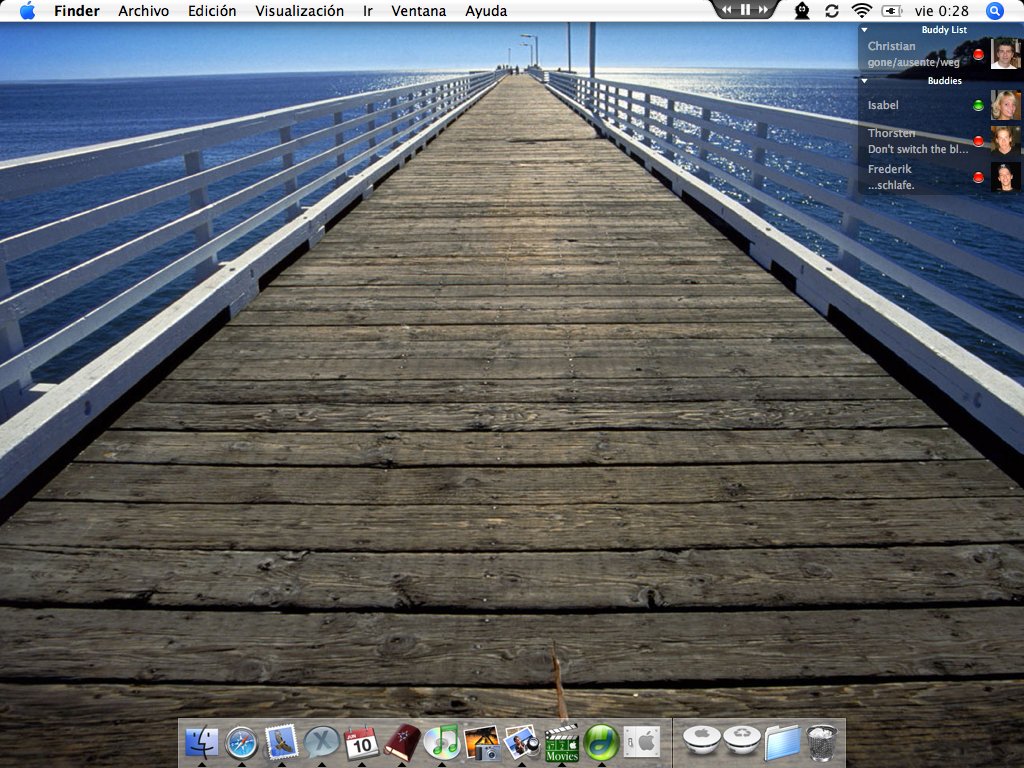
Task: Click the recycle-logo bowl icon in Dock
Action: pos(742,739)
